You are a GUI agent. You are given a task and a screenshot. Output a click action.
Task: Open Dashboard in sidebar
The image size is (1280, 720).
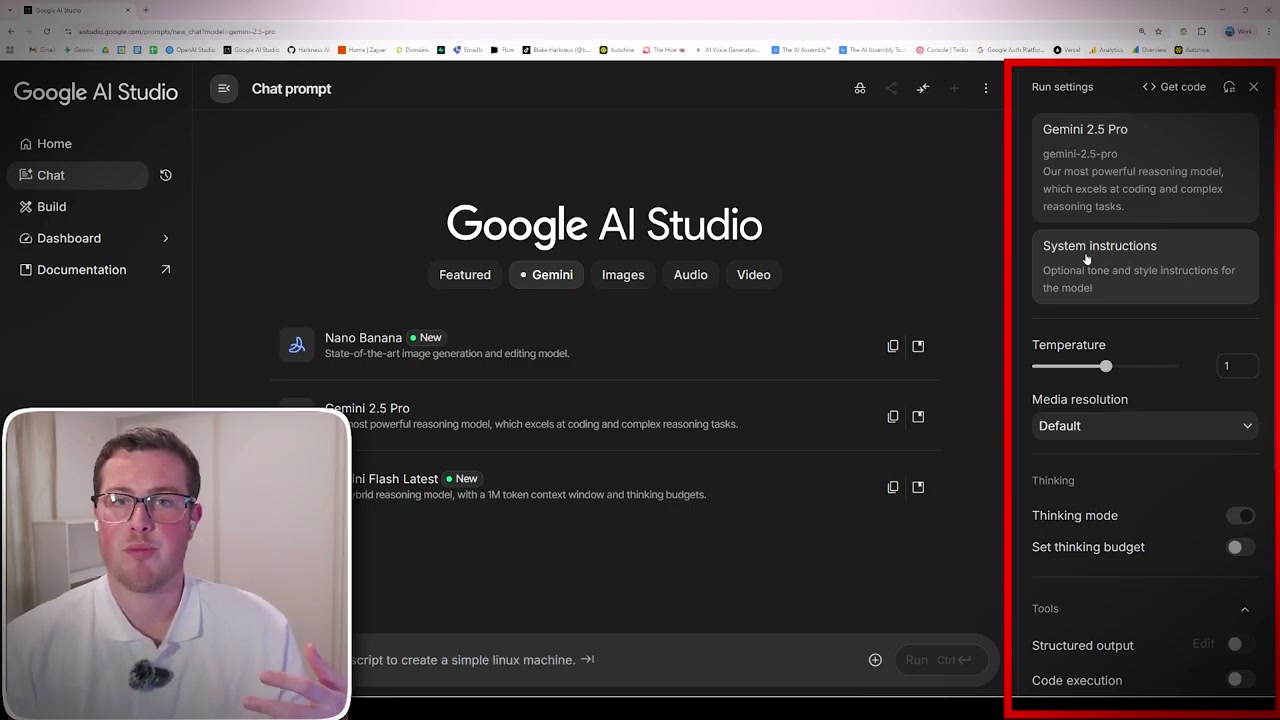[96, 238]
